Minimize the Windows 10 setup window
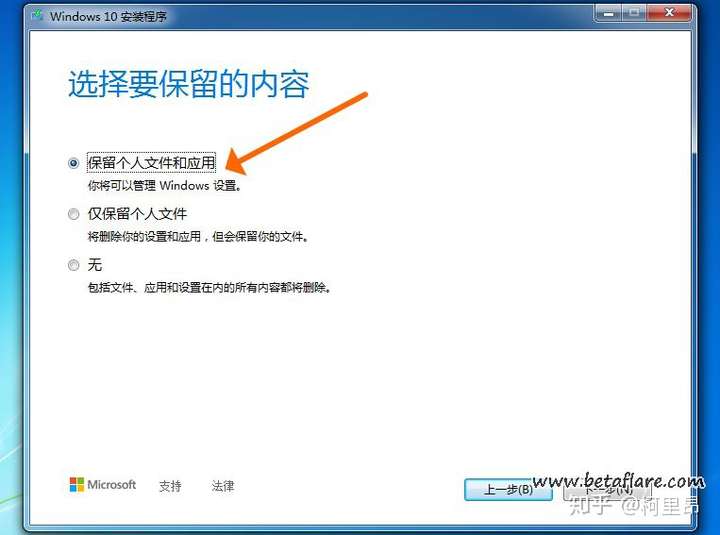The height and width of the screenshot is (535, 720). 609,14
